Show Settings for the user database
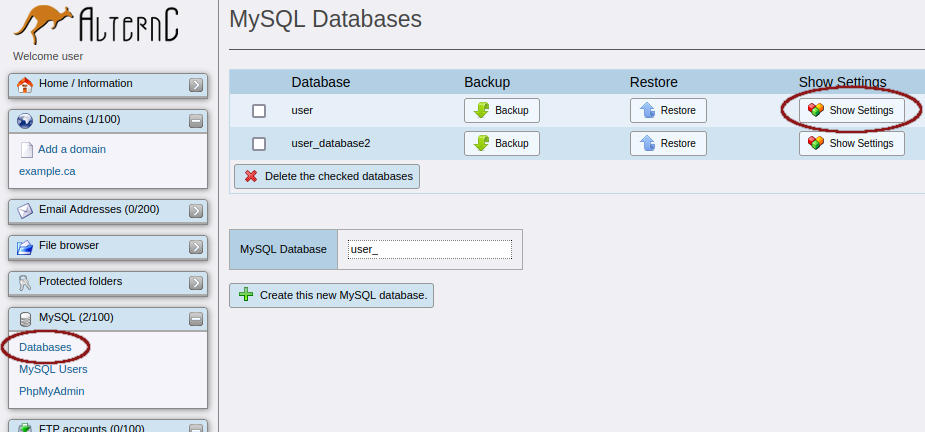Screen dimensions: 925x432 click(852, 110)
